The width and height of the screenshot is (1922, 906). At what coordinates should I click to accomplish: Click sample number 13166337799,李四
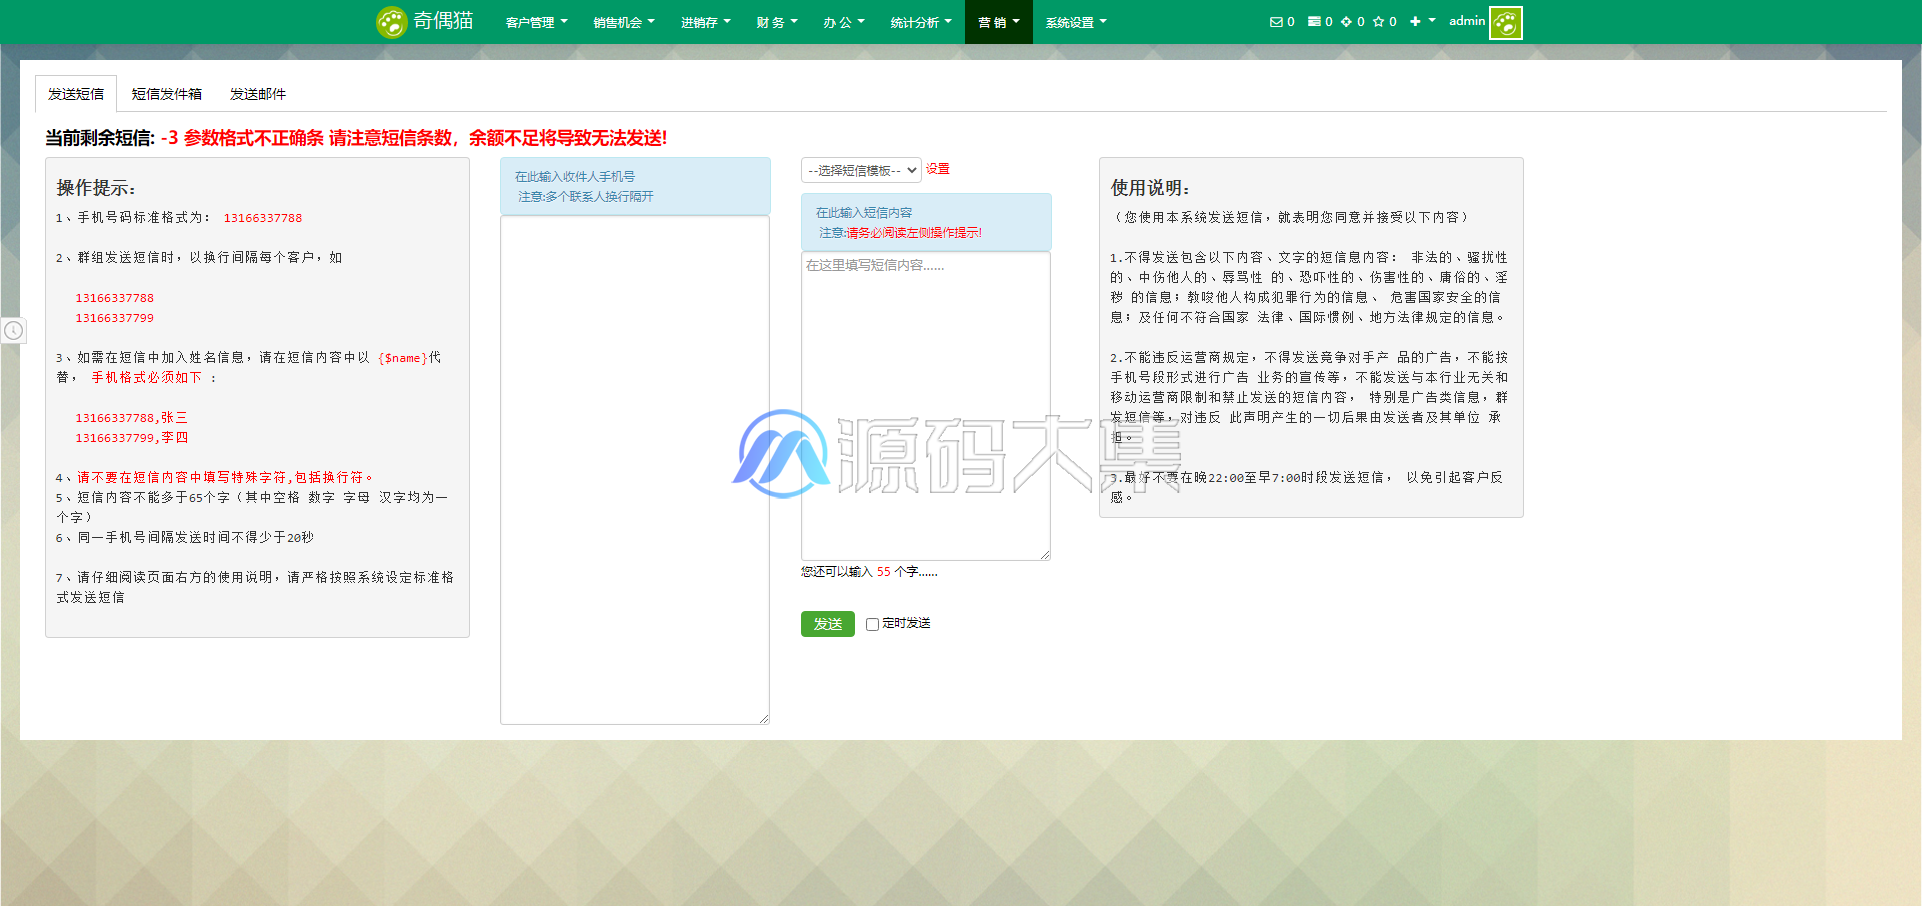131,438
